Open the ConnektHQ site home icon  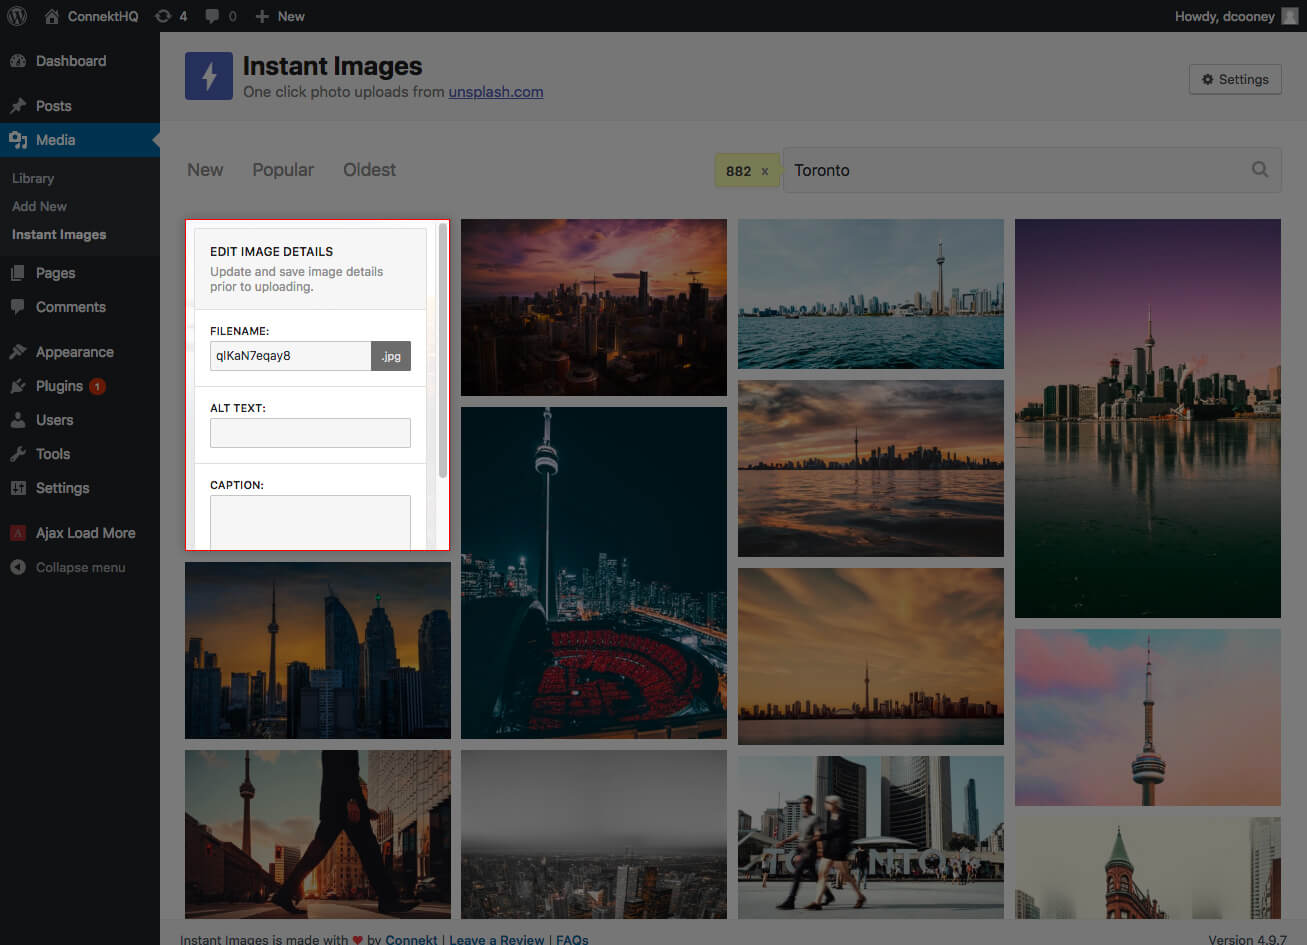(52, 16)
